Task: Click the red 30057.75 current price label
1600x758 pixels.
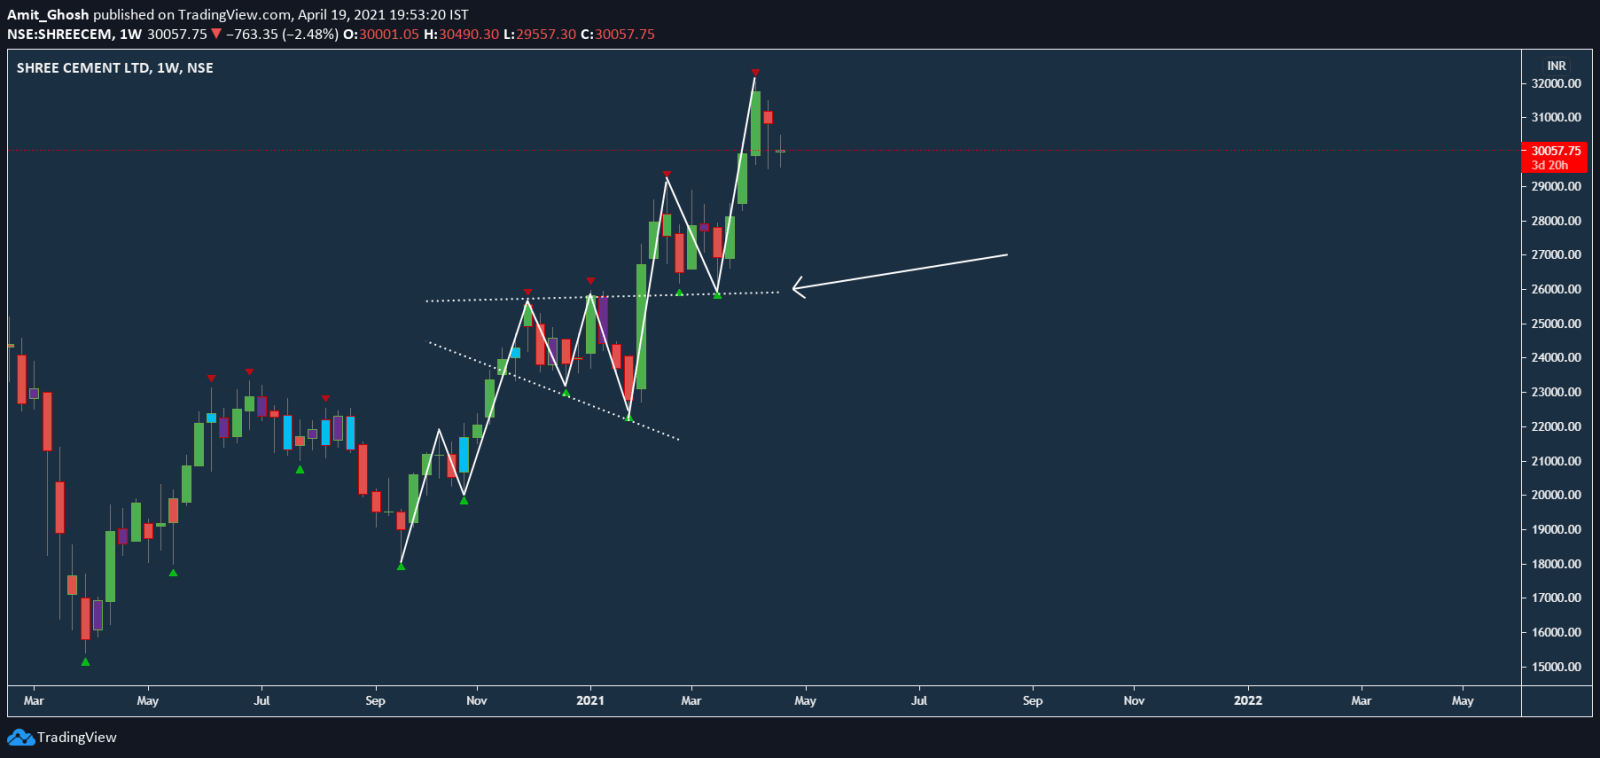Action: coord(1555,157)
